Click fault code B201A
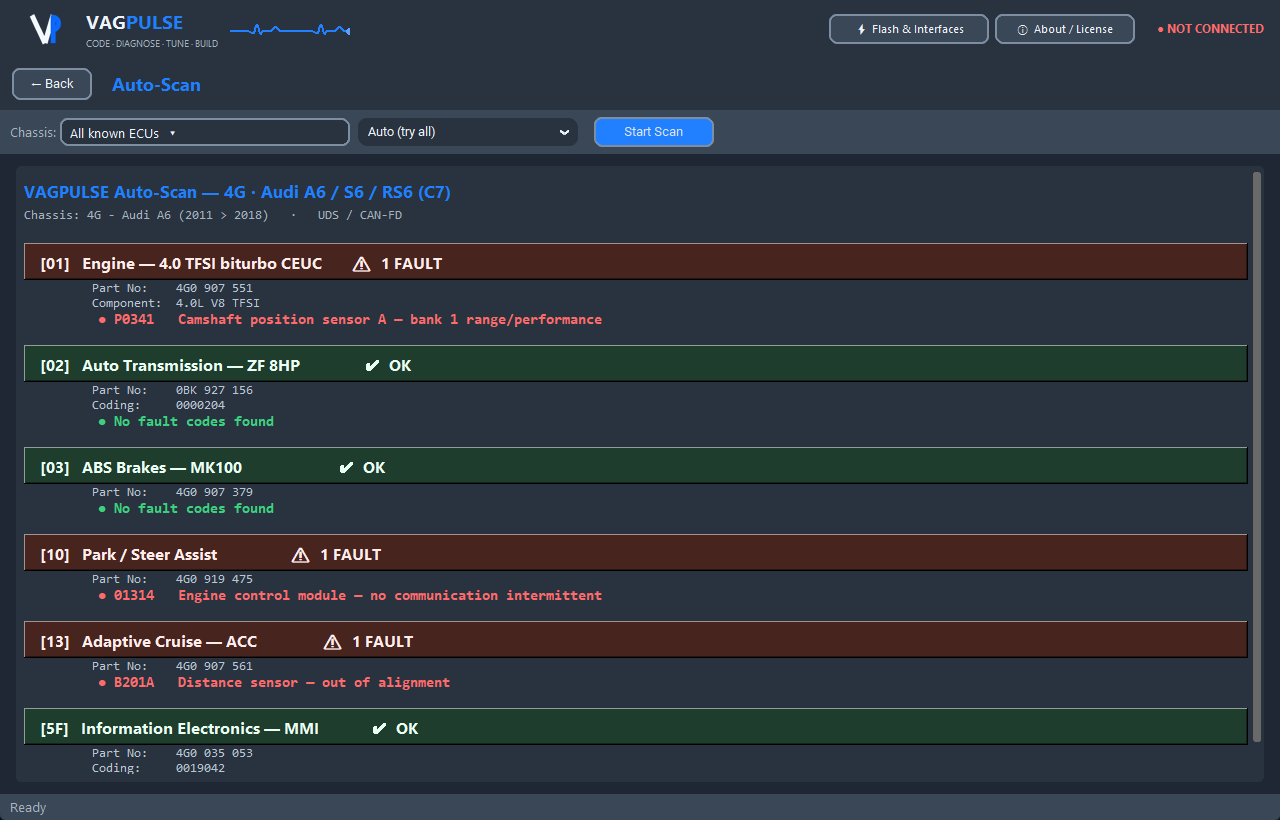 pos(134,683)
